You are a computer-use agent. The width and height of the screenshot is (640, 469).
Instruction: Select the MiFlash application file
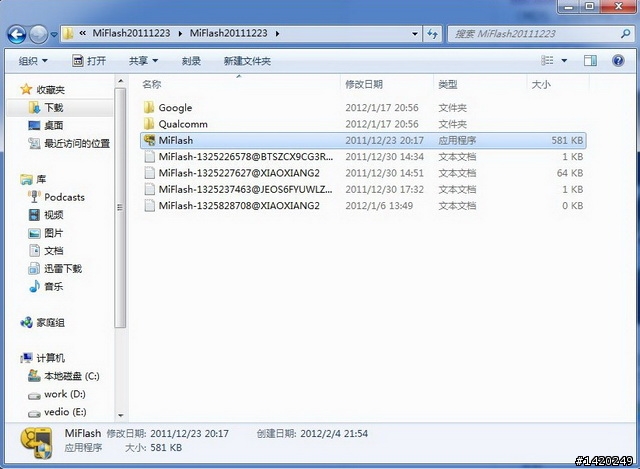[x=363, y=140]
